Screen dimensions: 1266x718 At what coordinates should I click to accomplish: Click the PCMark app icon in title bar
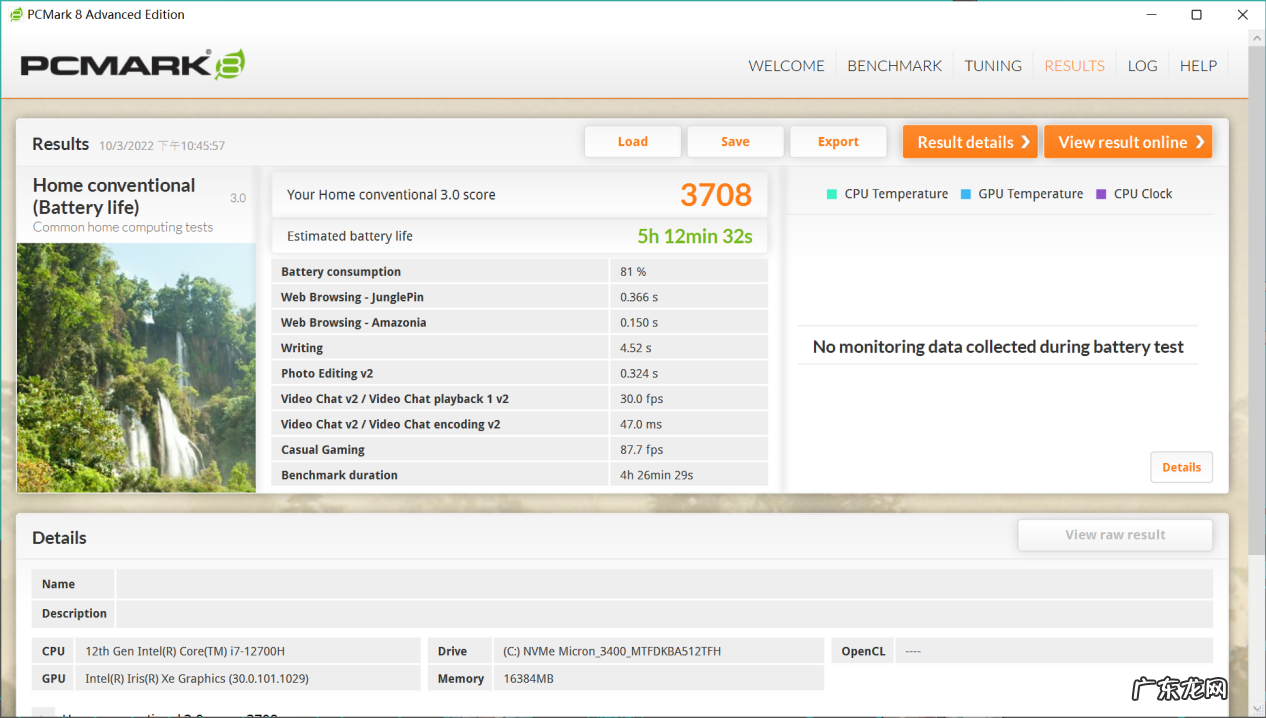pos(14,14)
